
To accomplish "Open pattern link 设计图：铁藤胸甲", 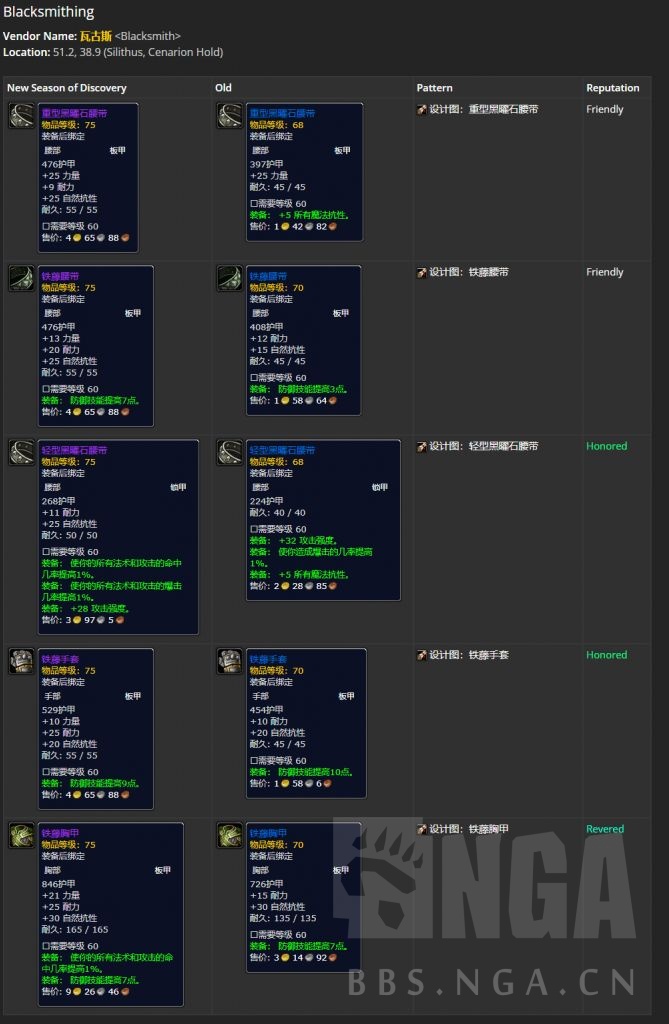I will pyautogui.click(x=469, y=829).
